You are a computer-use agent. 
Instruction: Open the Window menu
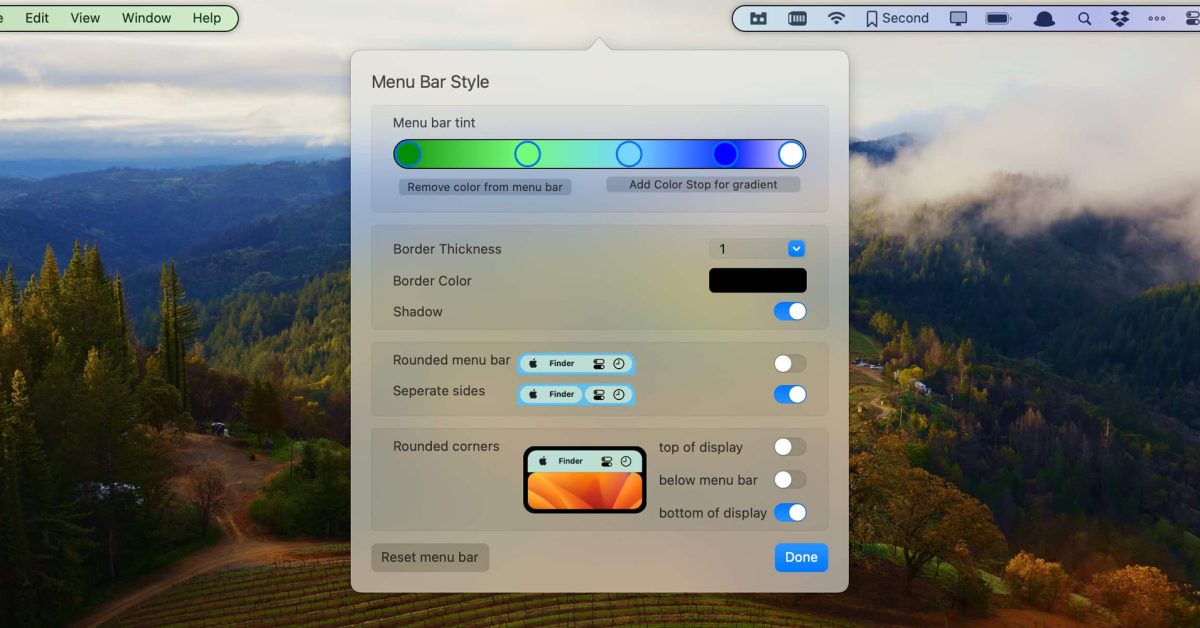146,18
